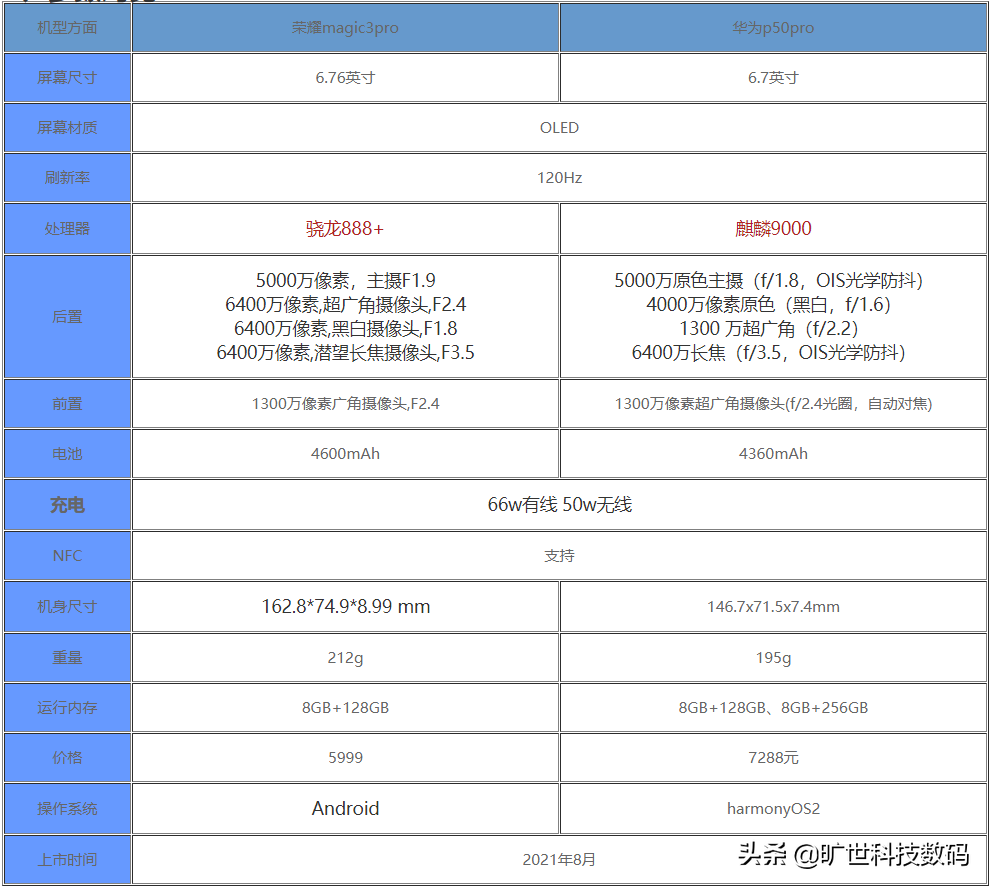Click the 后置 row label

pos(68,316)
